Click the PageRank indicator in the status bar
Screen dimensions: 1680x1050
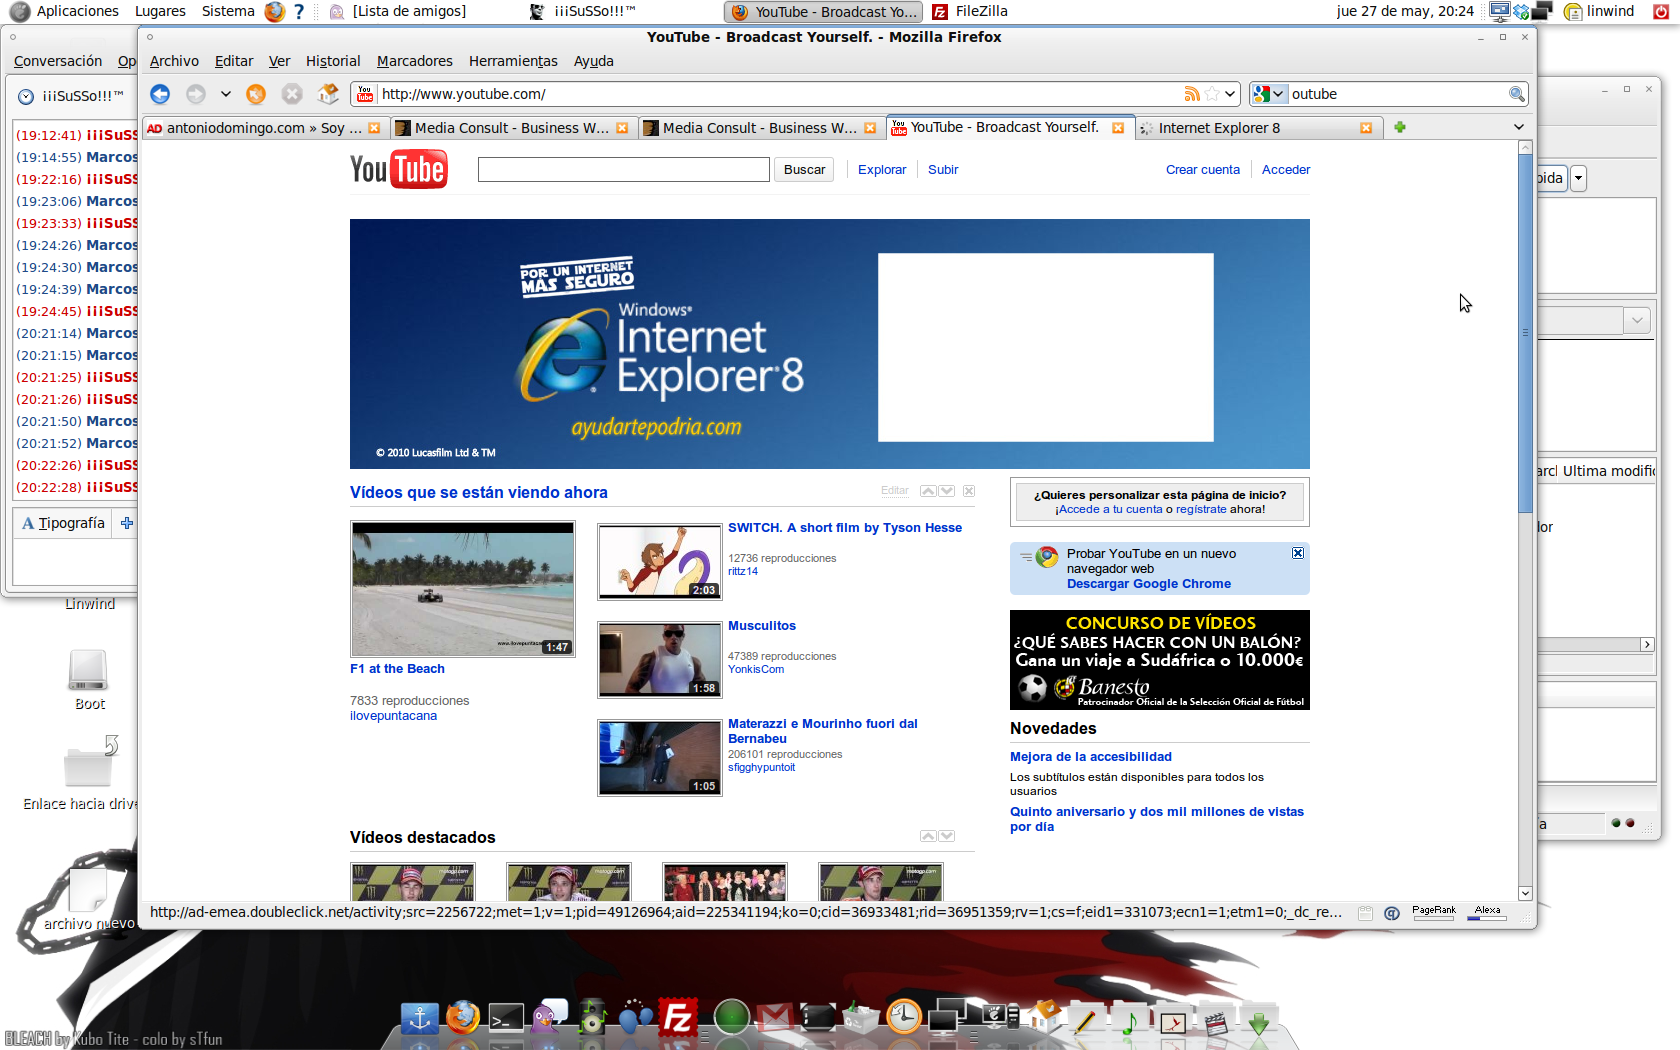1433,911
